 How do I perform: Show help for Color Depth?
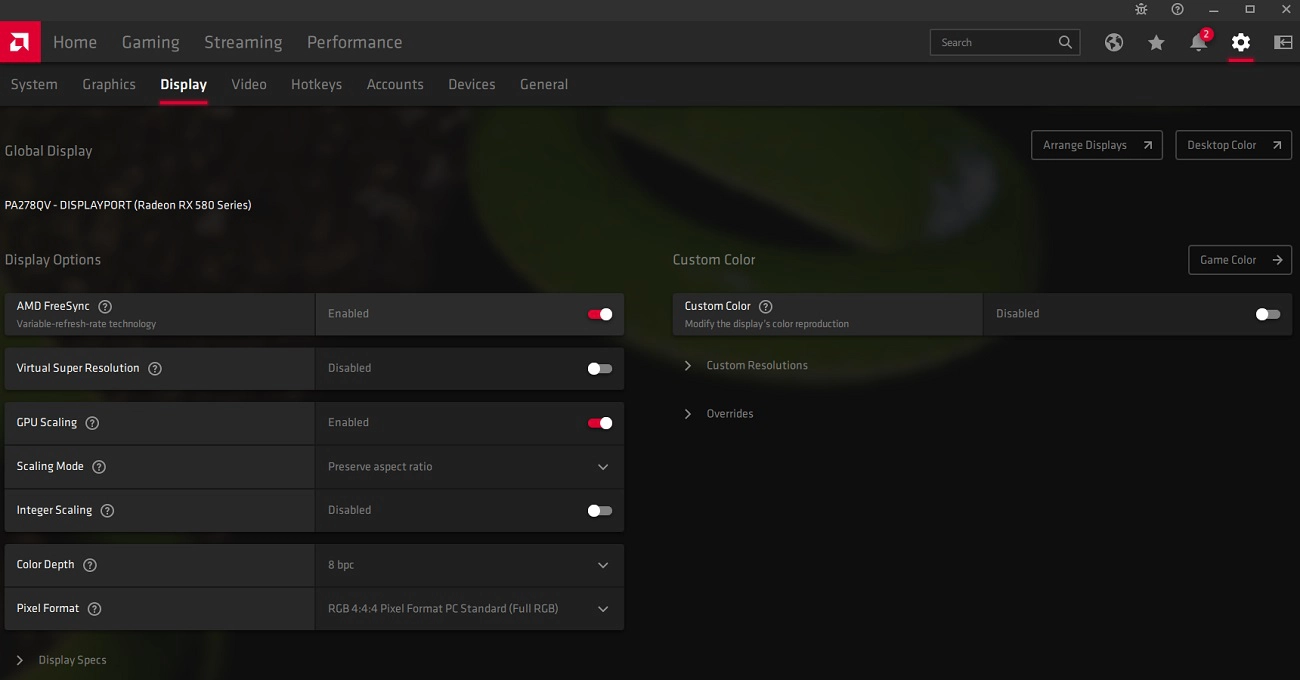[x=90, y=565]
